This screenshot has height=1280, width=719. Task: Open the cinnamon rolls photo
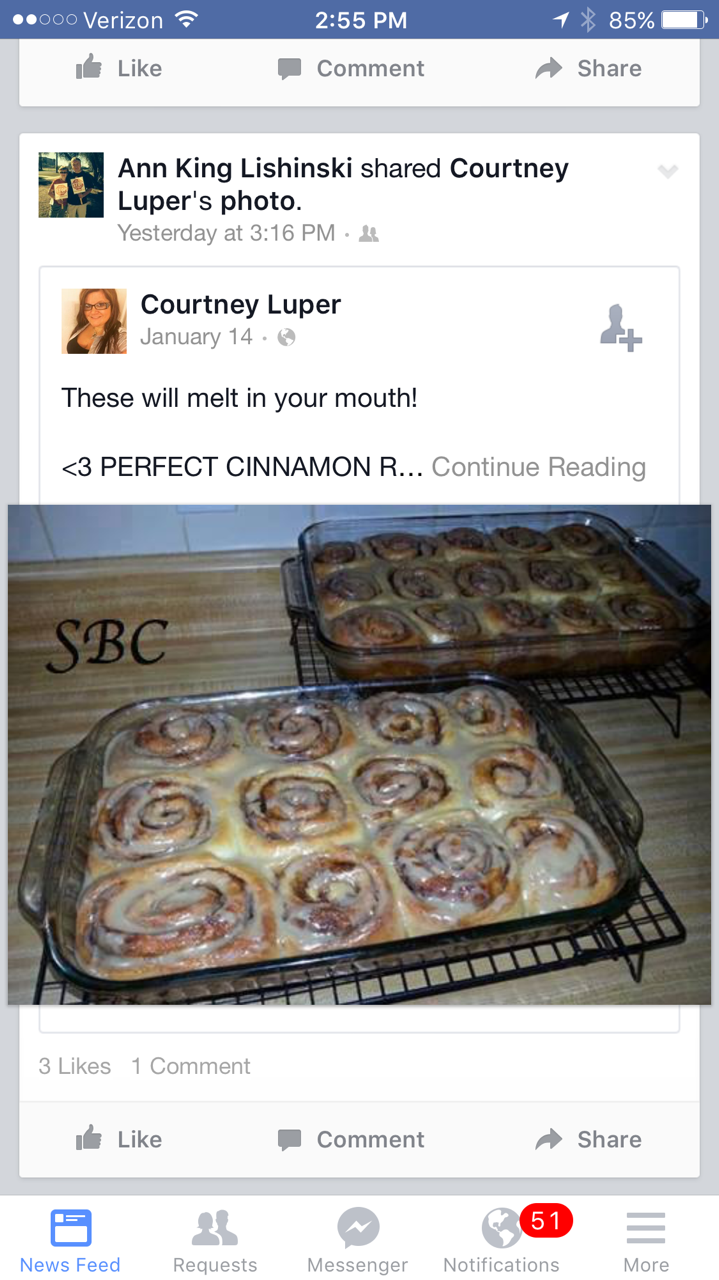click(359, 754)
